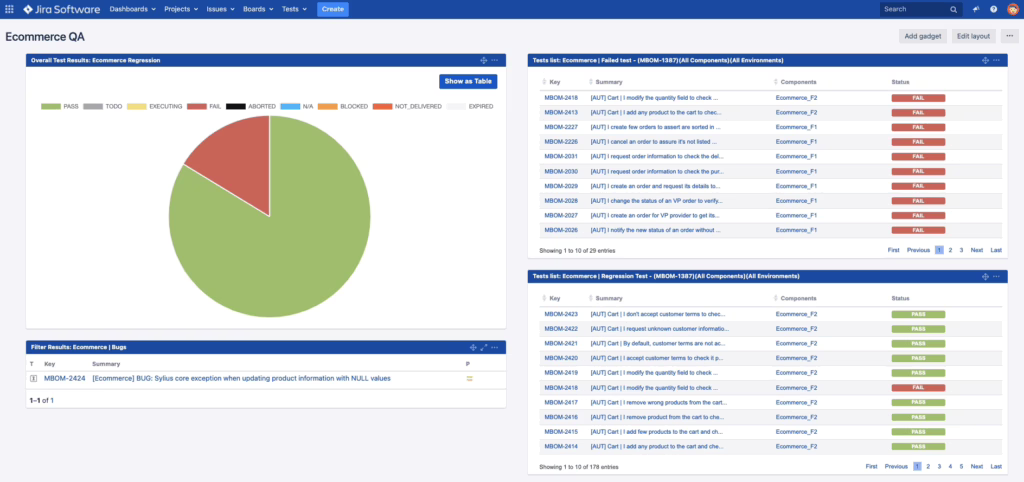
Task: Open more options on Failed test gadget
Action: (x=996, y=60)
